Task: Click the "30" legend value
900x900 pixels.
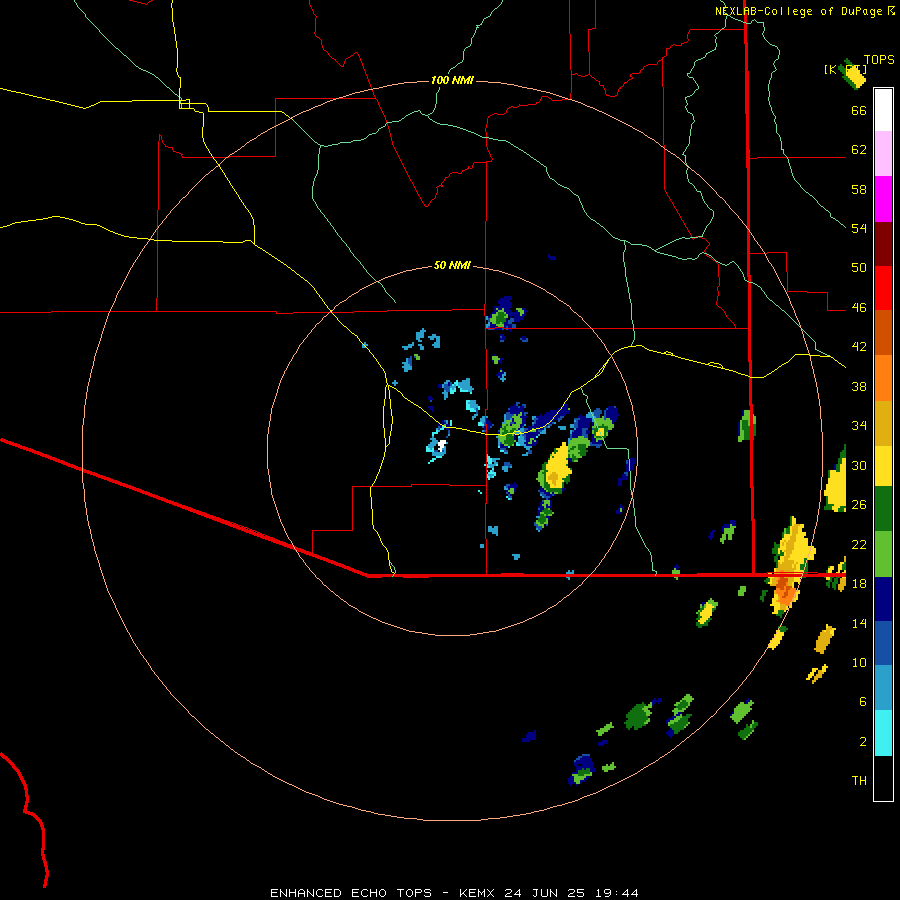Action: [859, 465]
